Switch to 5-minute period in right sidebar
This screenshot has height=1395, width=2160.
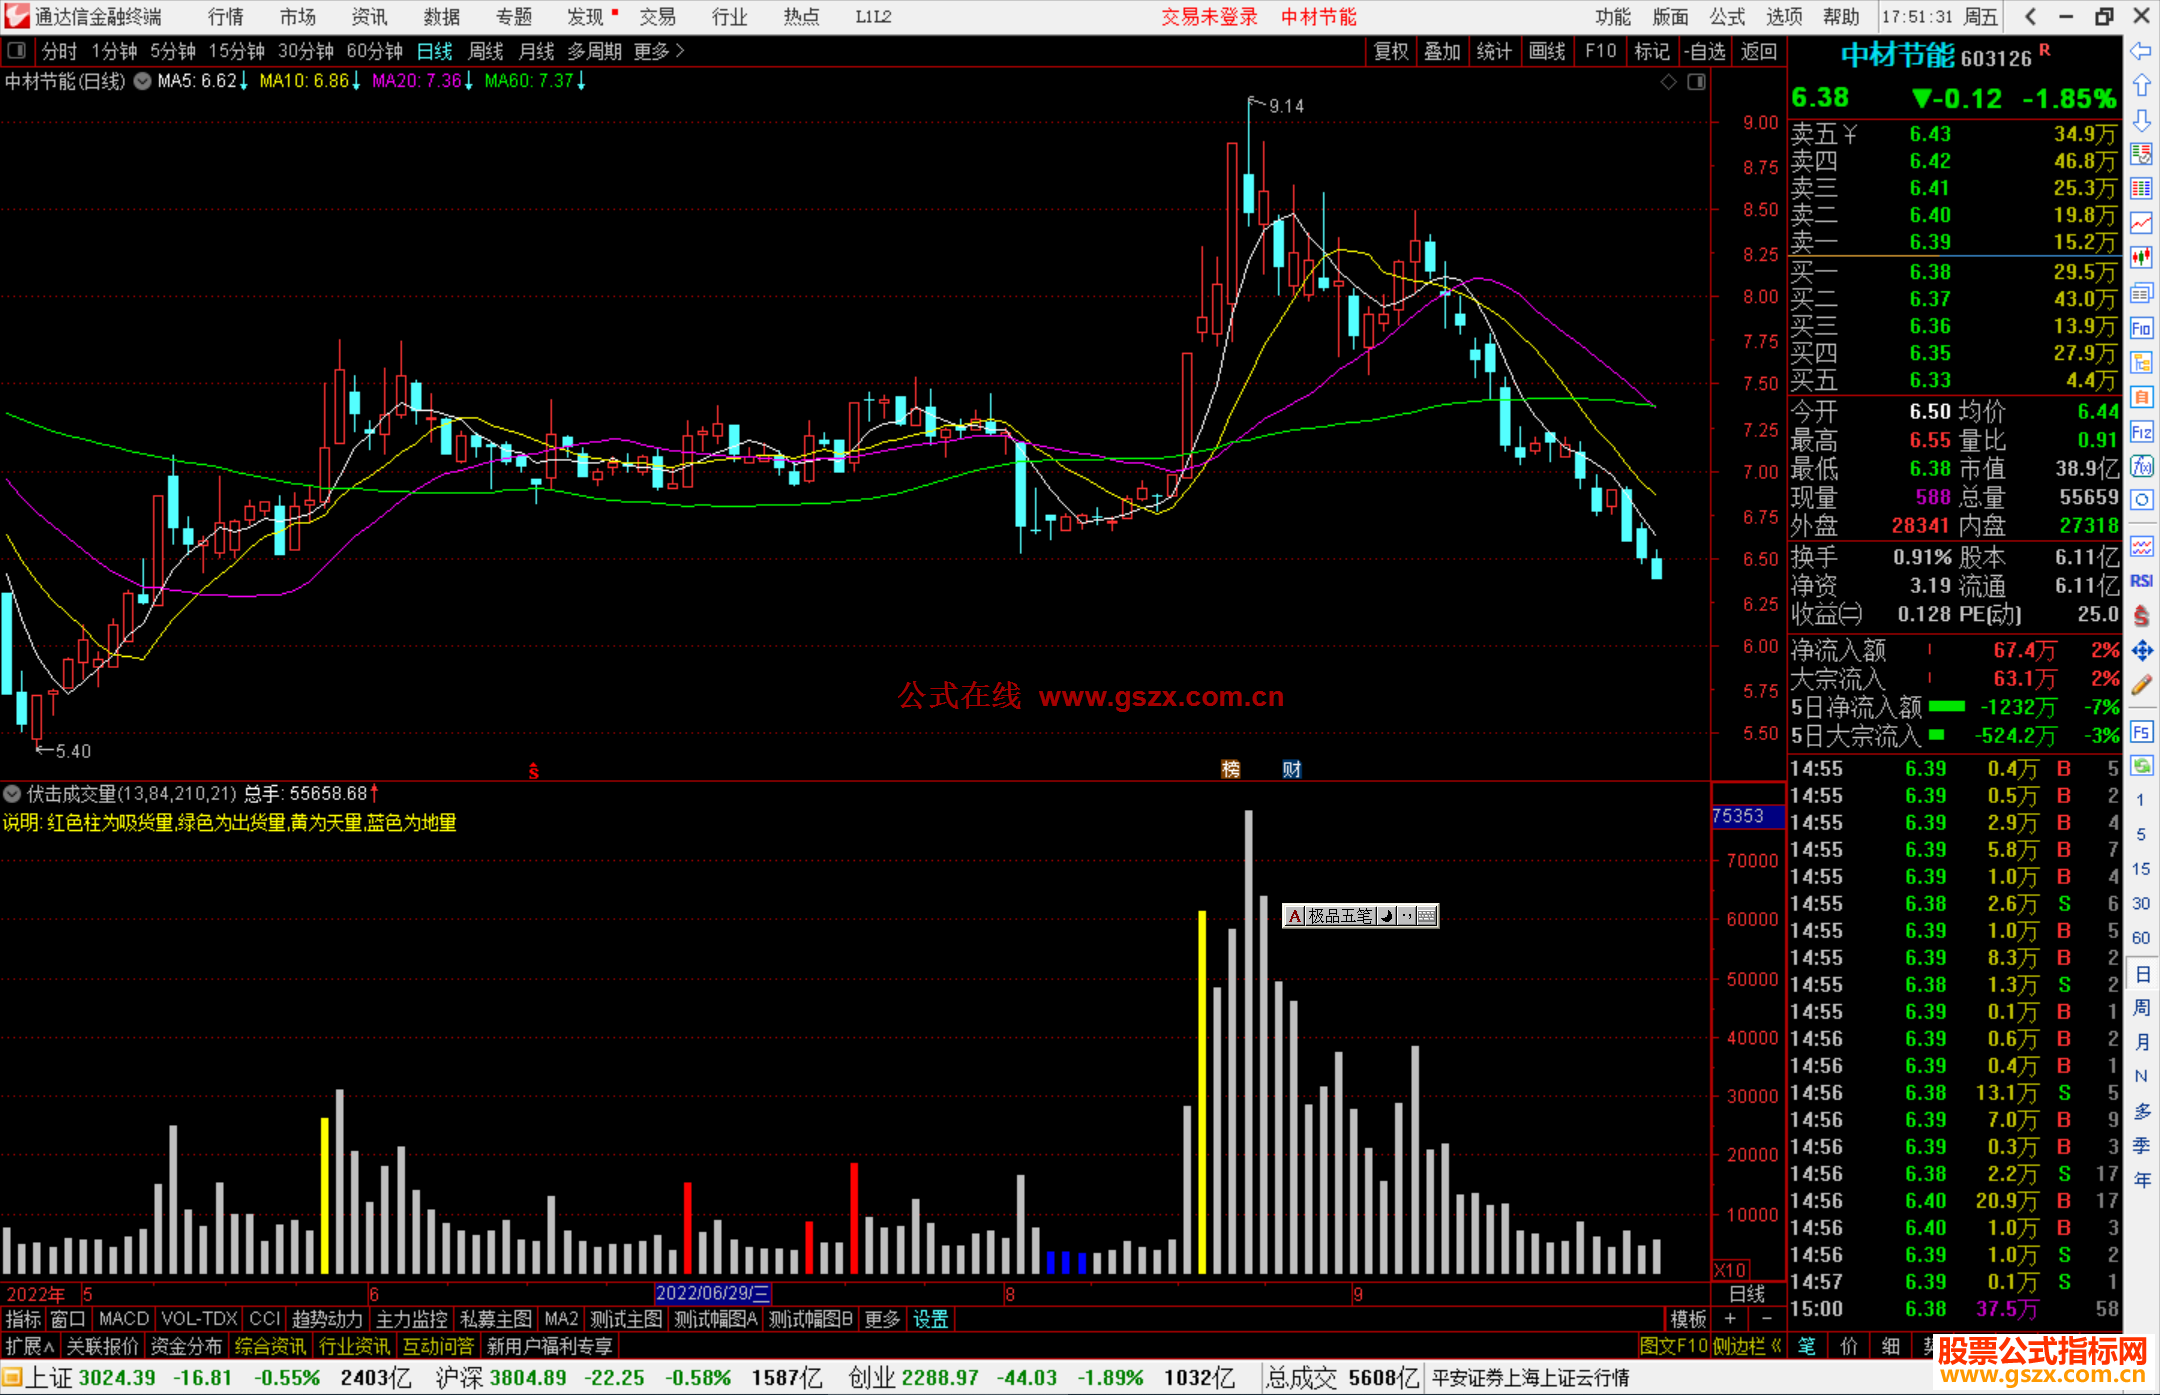click(x=2140, y=834)
